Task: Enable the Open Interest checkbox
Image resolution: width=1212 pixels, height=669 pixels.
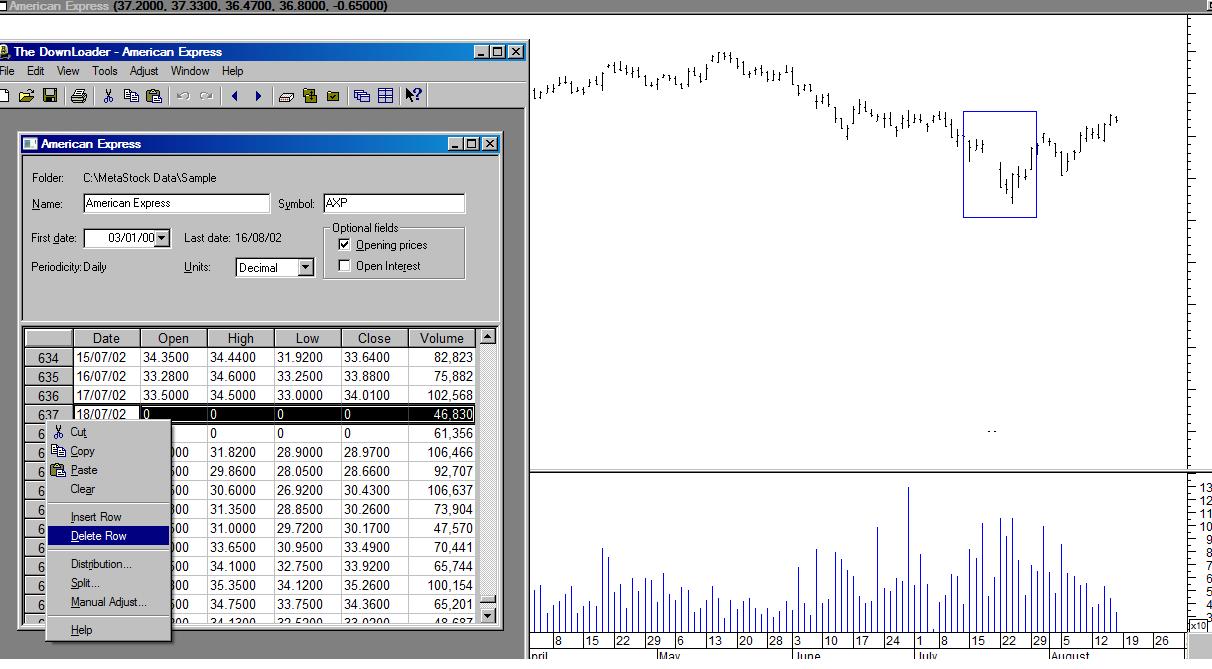Action: pyautogui.click(x=345, y=266)
